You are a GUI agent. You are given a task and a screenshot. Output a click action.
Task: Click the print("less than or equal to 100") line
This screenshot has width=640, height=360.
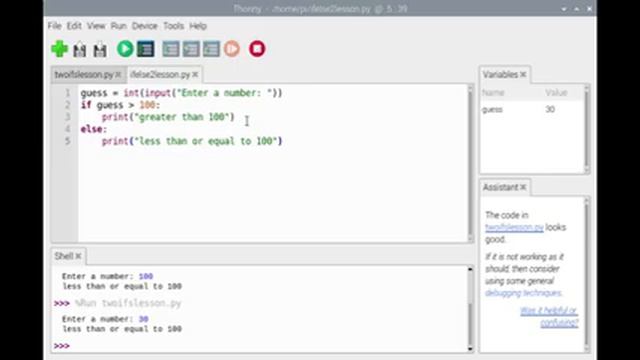pyautogui.click(x=192, y=141)
